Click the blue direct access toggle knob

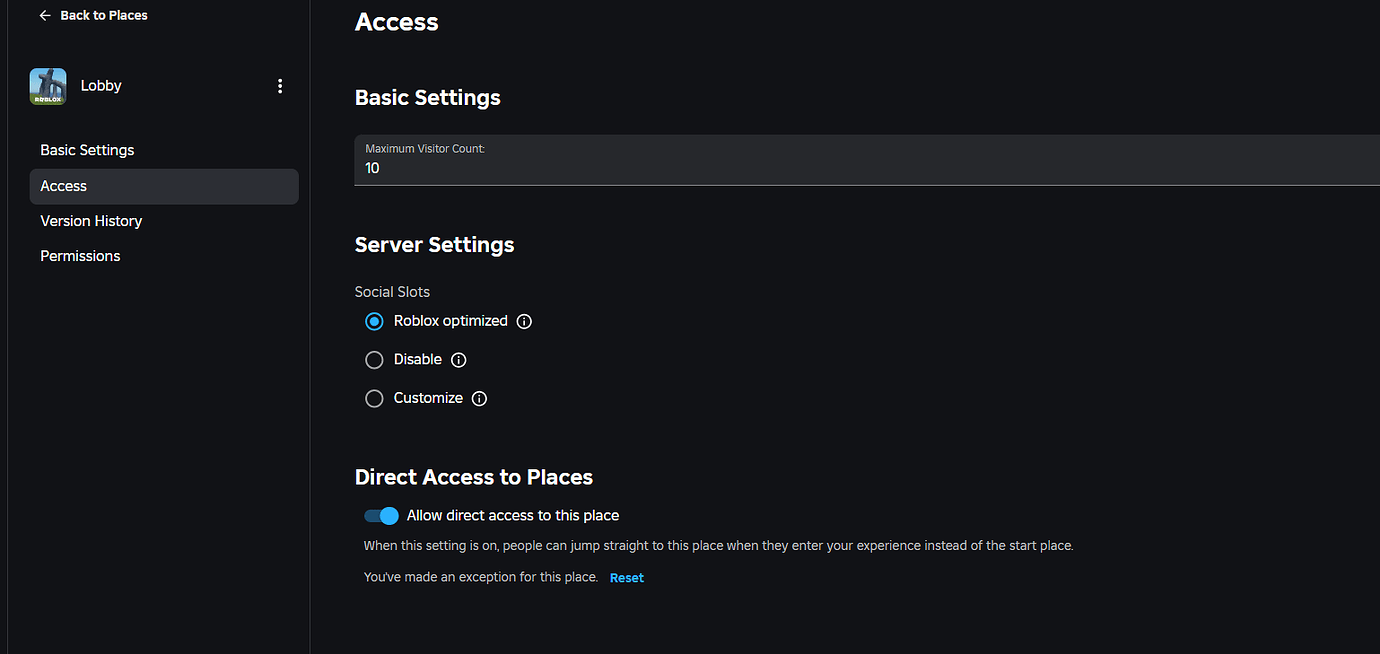pos(389,515)
